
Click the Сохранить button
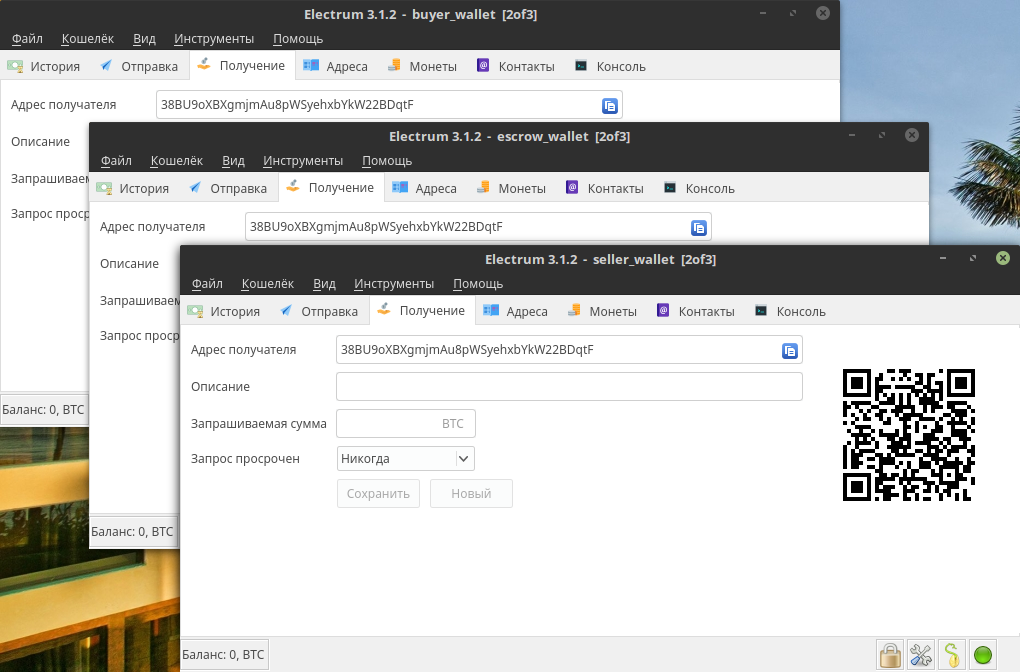click(x=378, y=494)
